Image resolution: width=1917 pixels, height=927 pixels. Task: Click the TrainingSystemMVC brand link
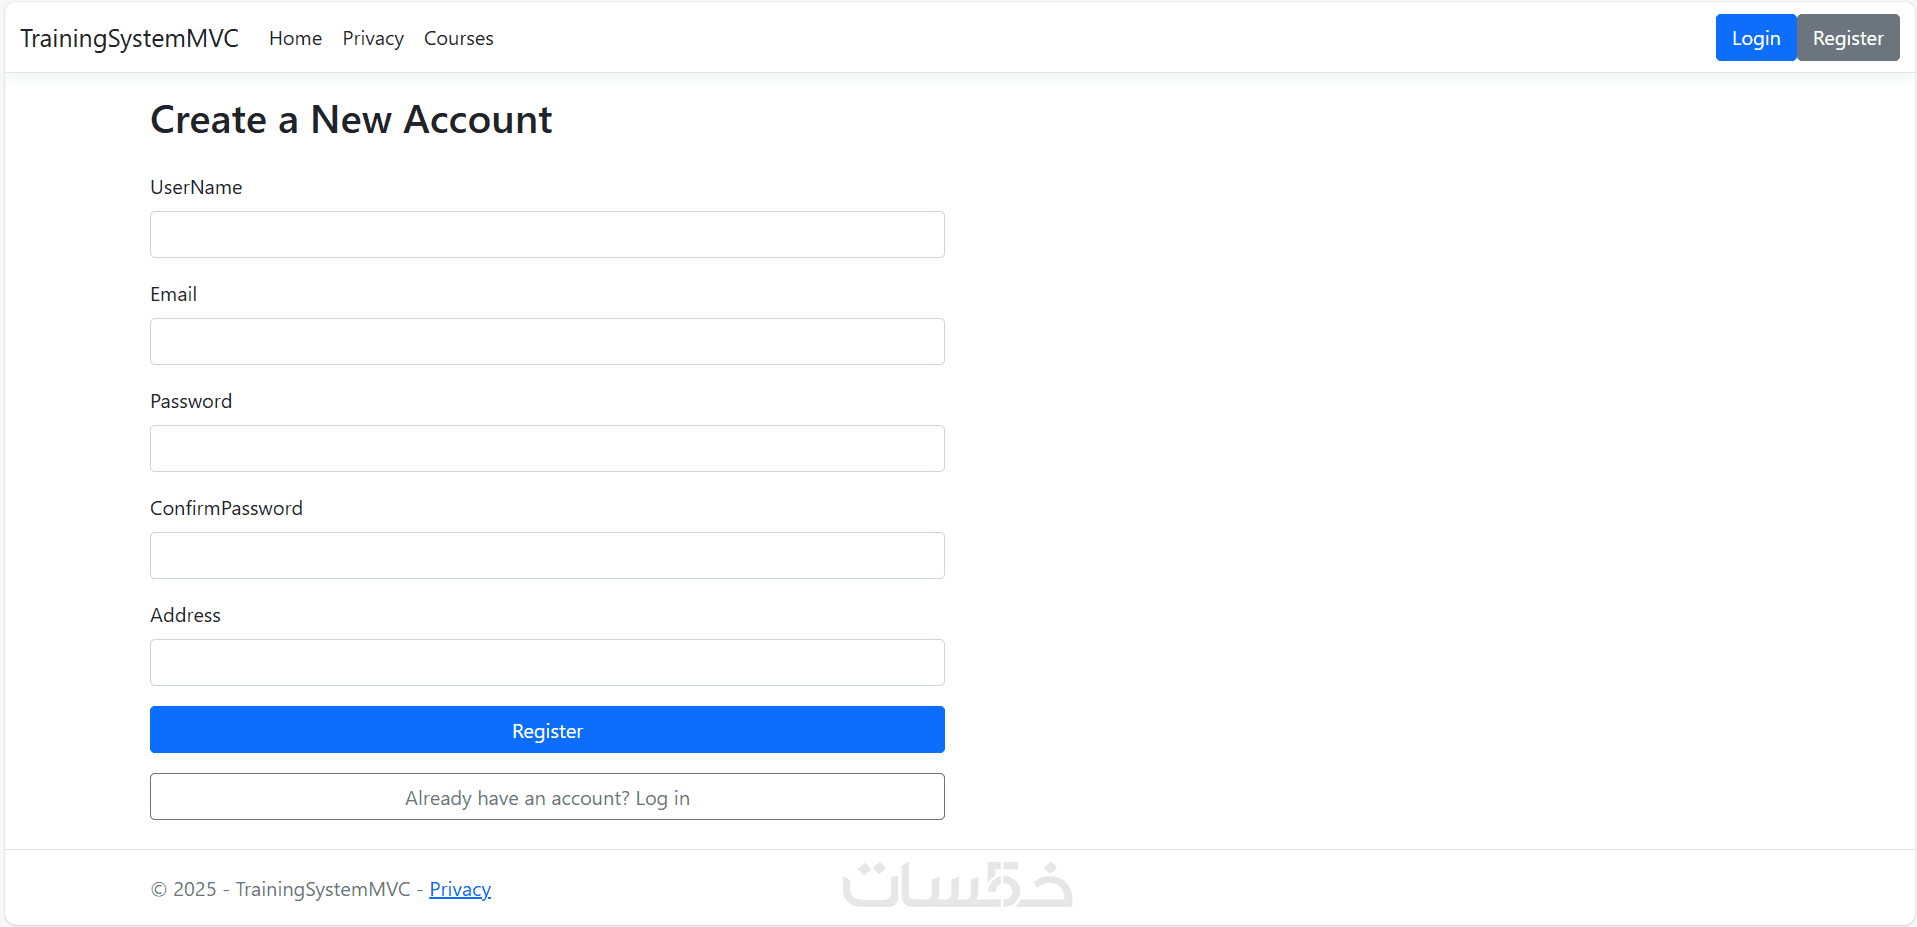coord(129,38)
